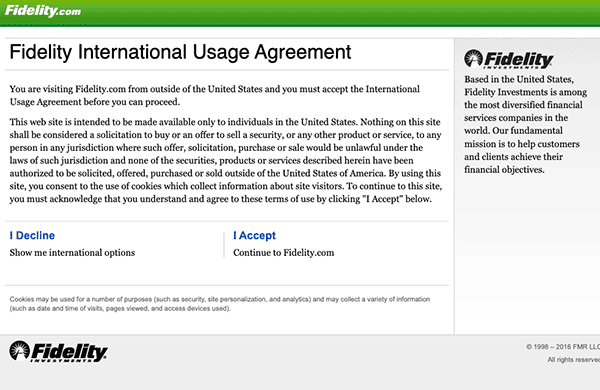
Task: Click the cookies disclaimer paragraph
Action: click(220, 304)
